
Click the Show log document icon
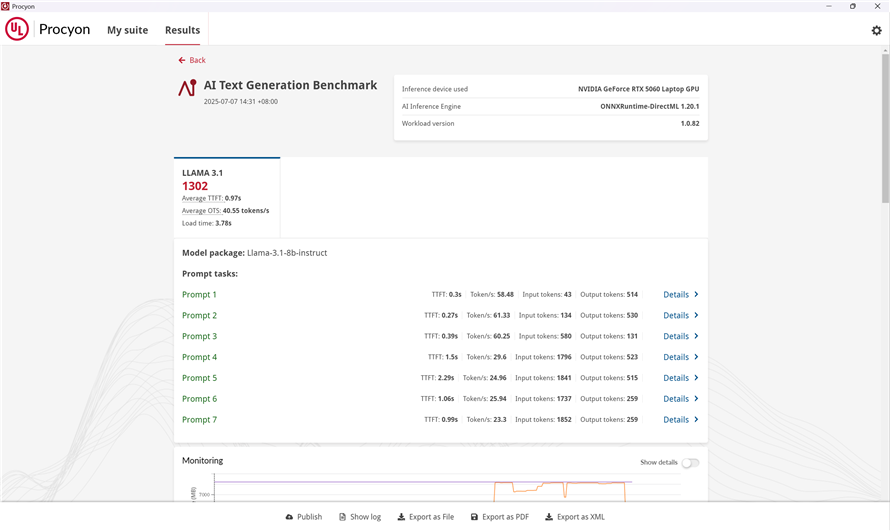tap(342, 517)
